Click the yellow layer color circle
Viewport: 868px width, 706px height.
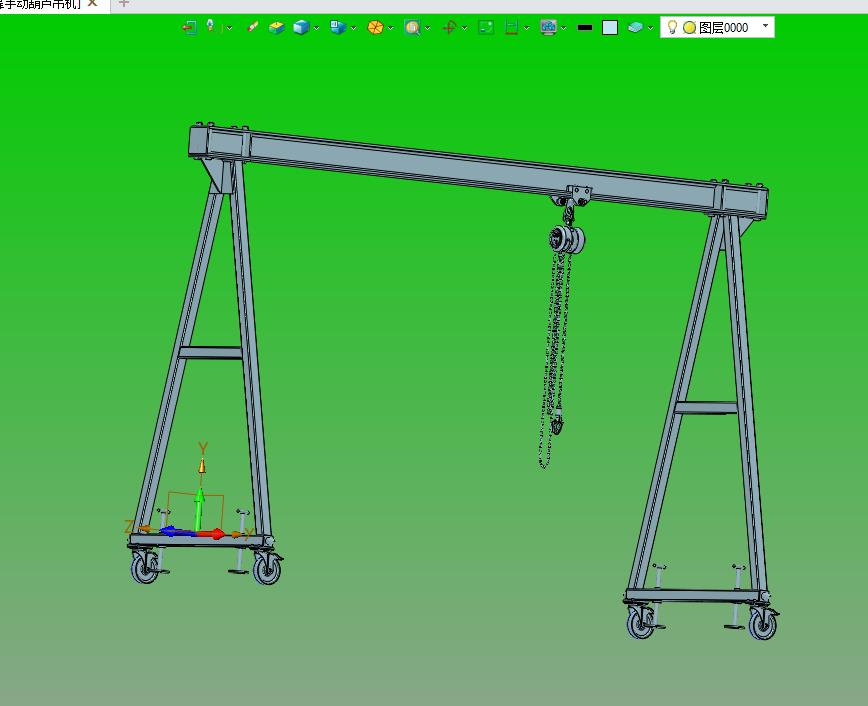(x=689, y=28)
